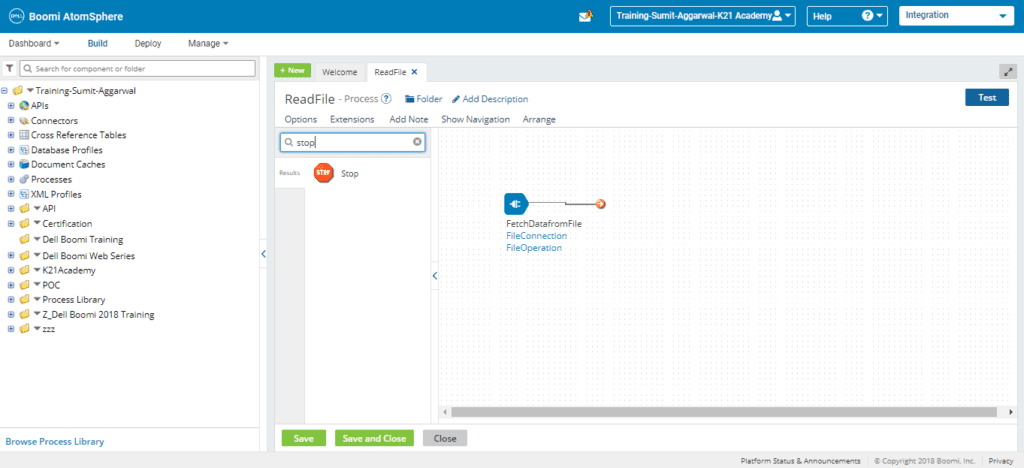Screen dimensions: 1024x468
Task: Click the Stop shape icon in results
Action: point(323,173)
